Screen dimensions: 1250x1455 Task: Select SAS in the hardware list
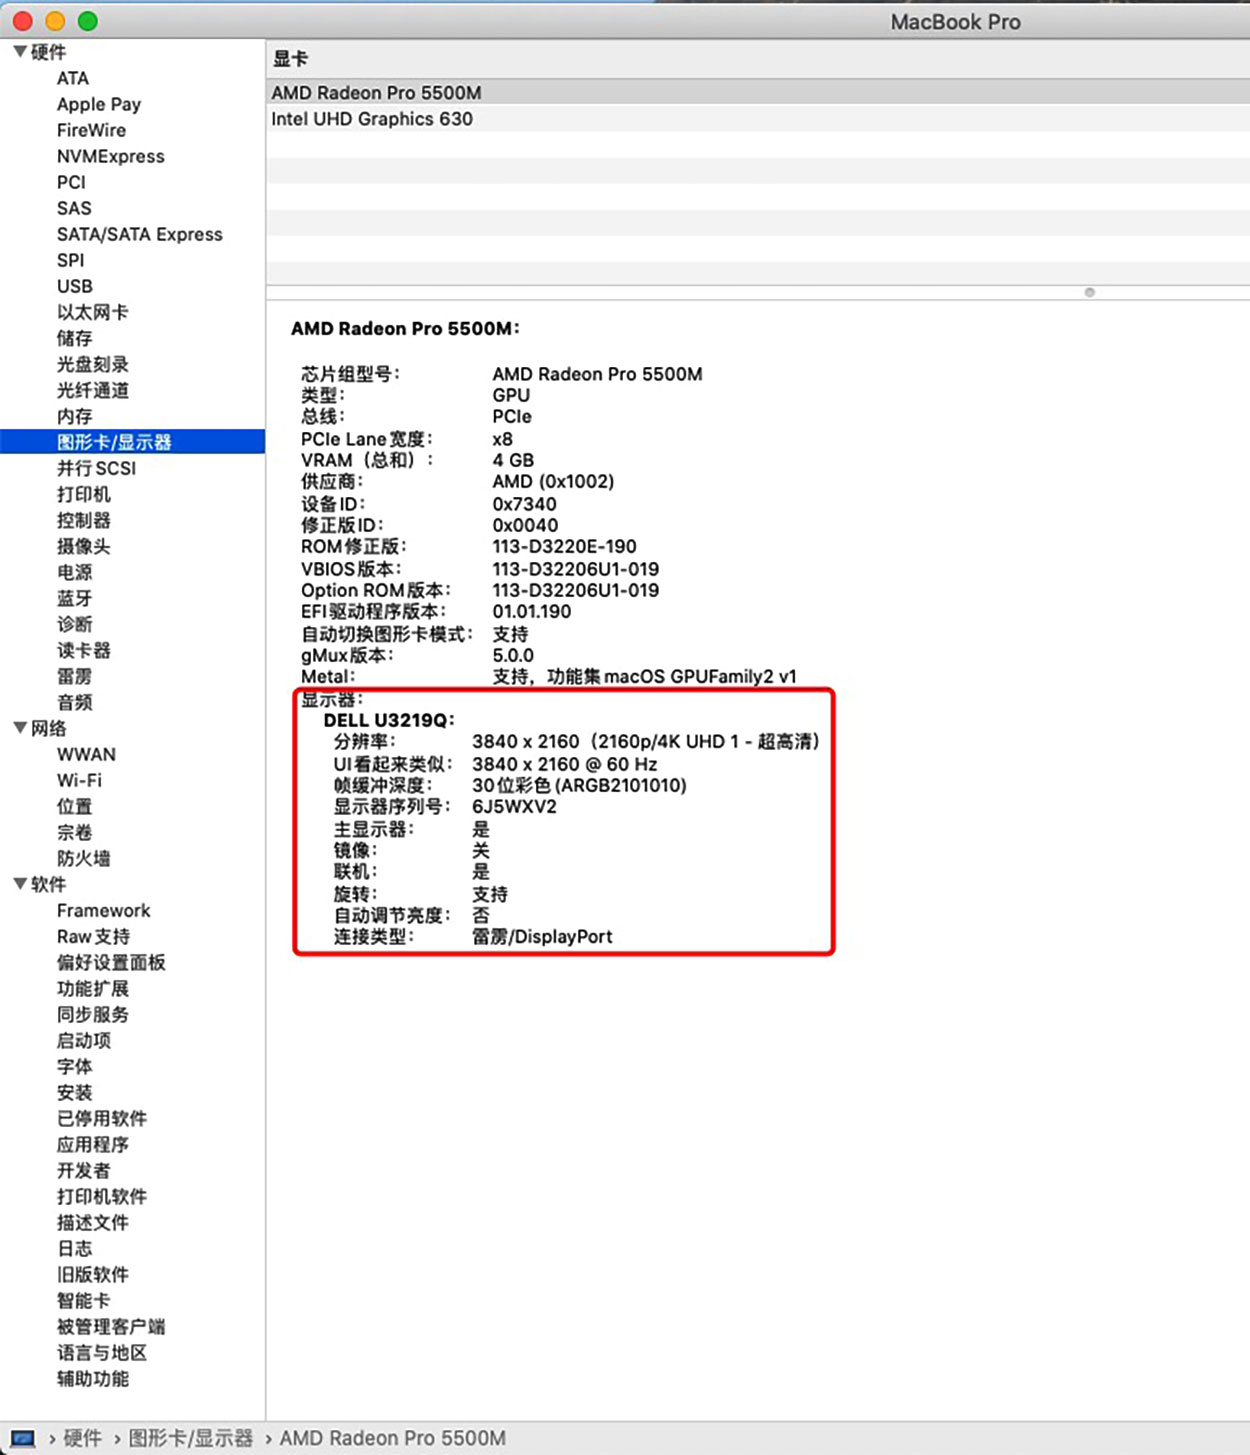pyautogui.click(x=74, y=208)
